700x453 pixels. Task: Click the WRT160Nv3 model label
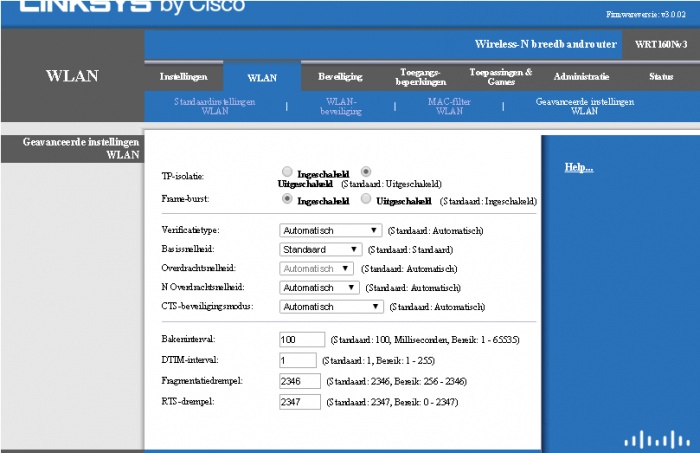(x=661, y=44)
